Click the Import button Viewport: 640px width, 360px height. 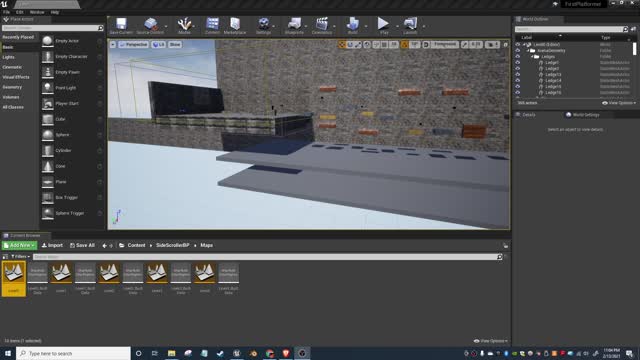coord(52,245)
